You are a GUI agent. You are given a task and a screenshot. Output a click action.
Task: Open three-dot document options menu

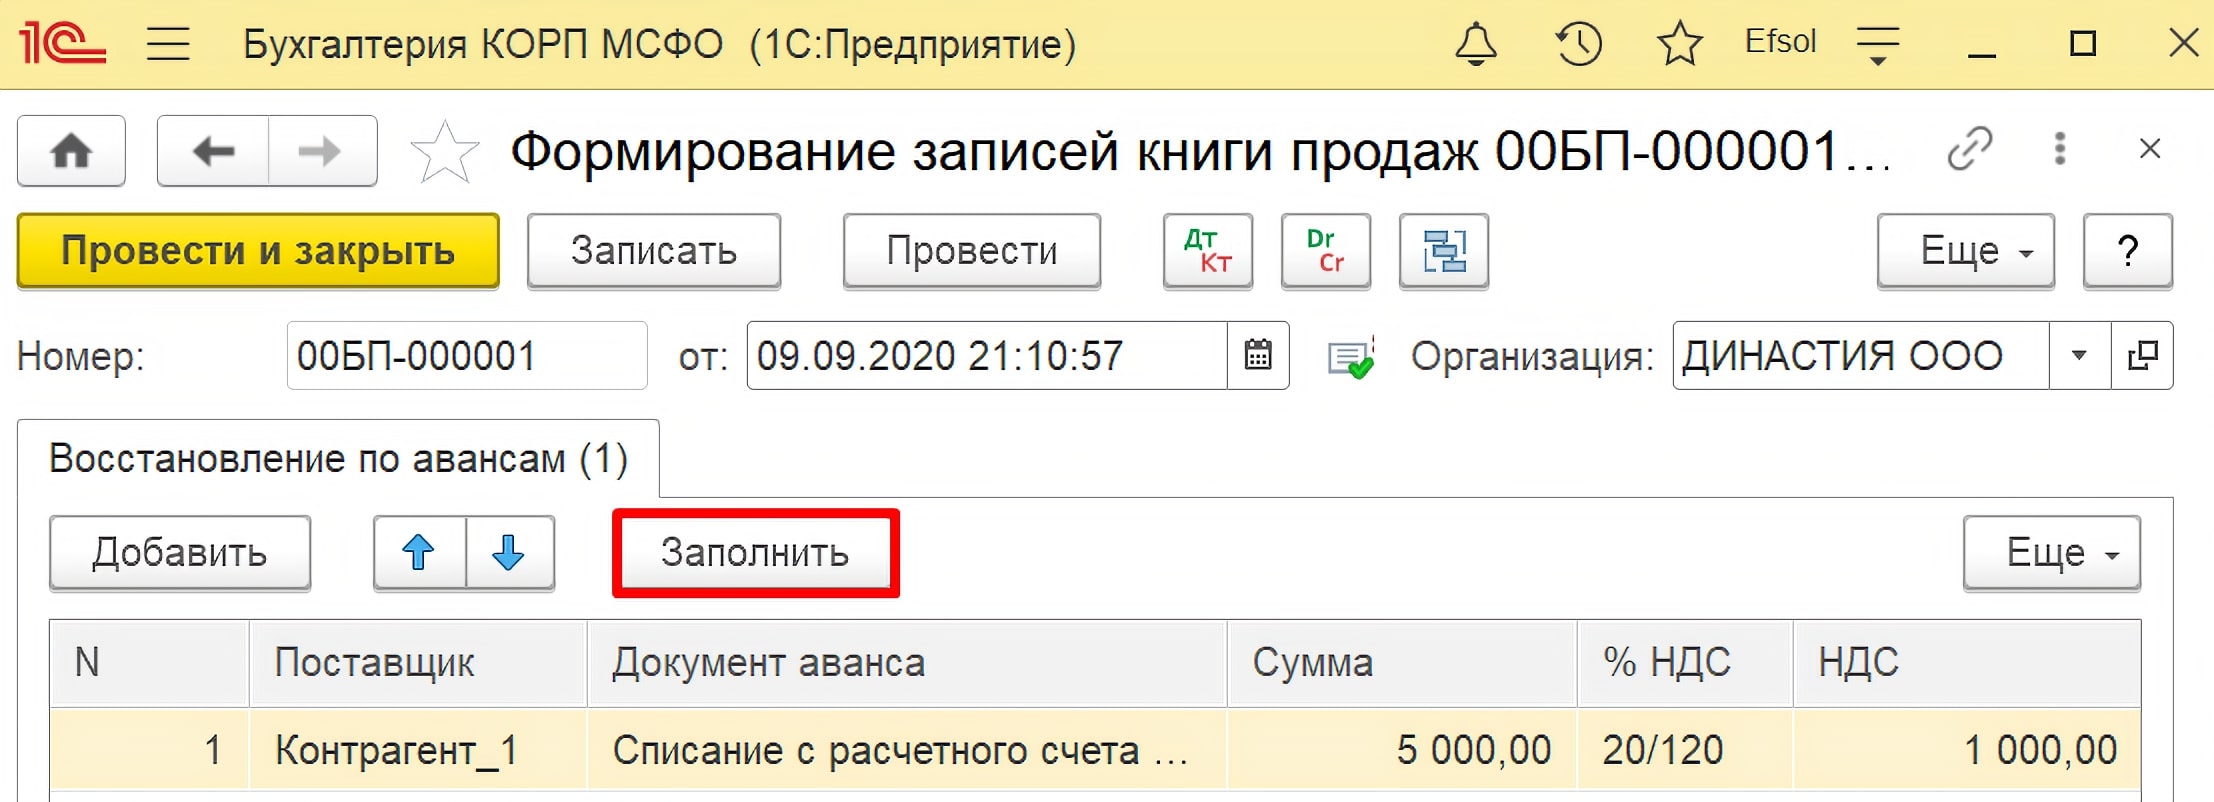pos(2060,149)
